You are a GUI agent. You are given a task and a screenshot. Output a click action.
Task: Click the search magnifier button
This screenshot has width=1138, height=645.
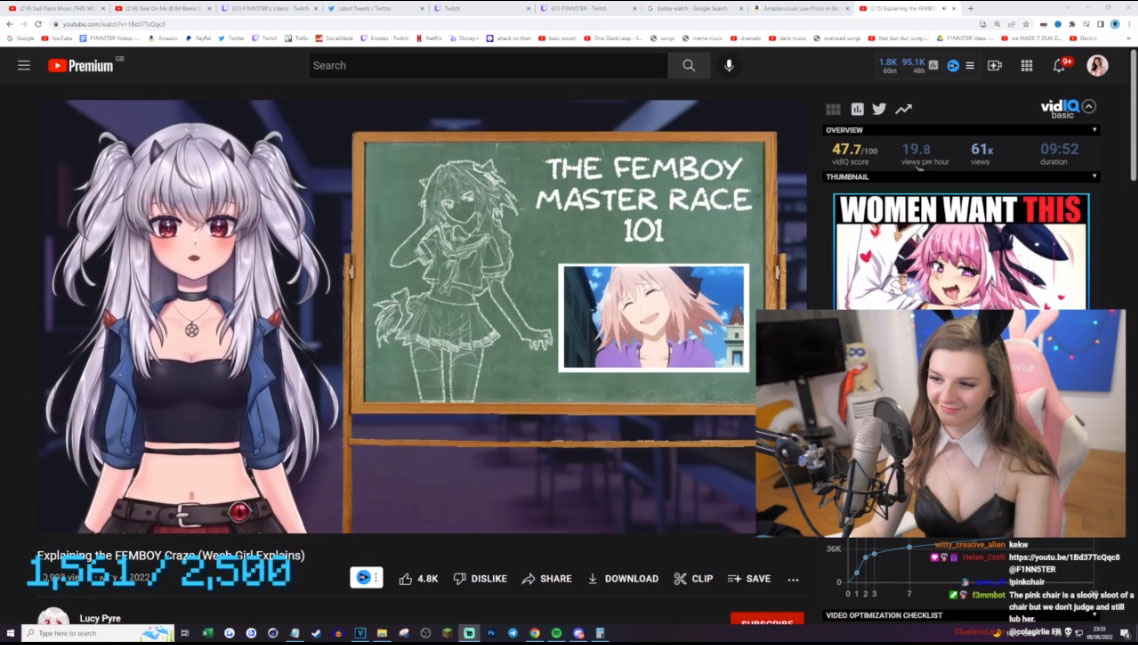point(689,65)
